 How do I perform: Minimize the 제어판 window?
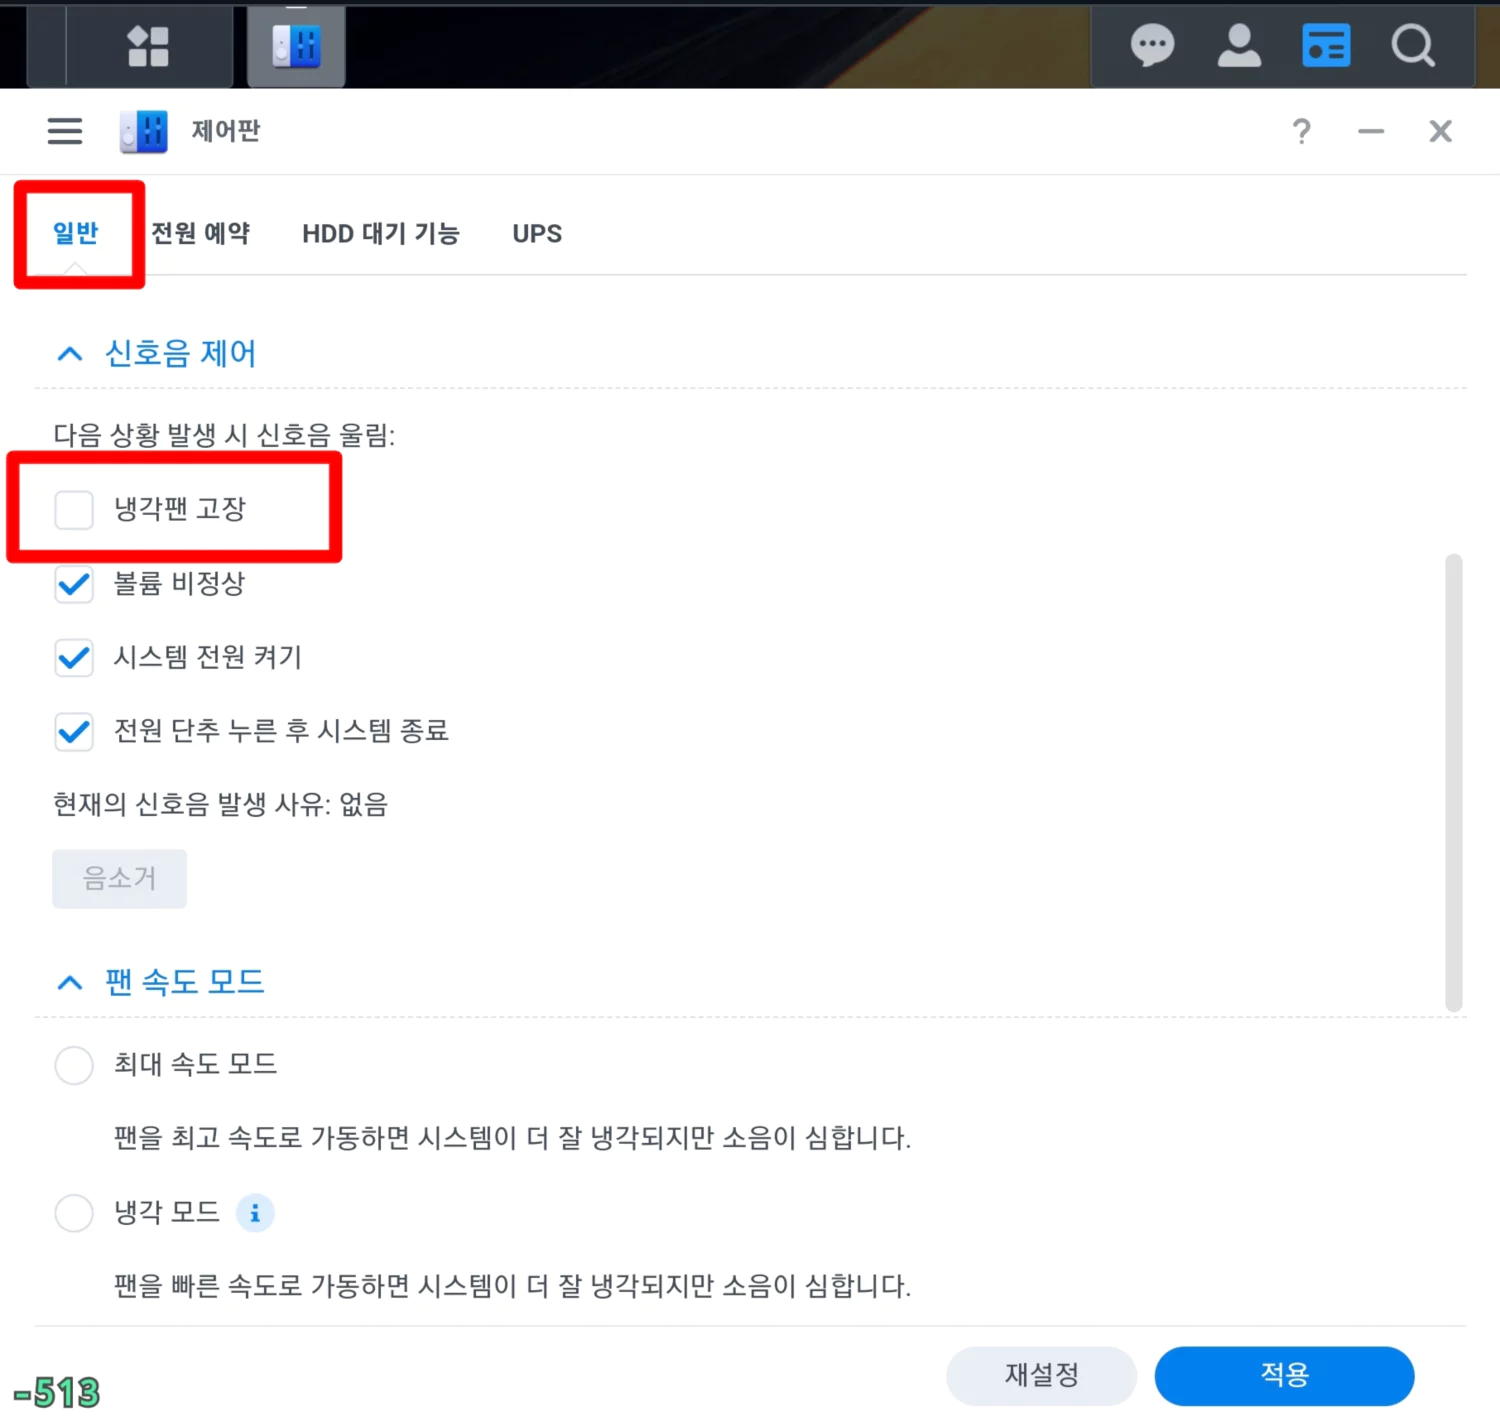(x=1371, y=131)
